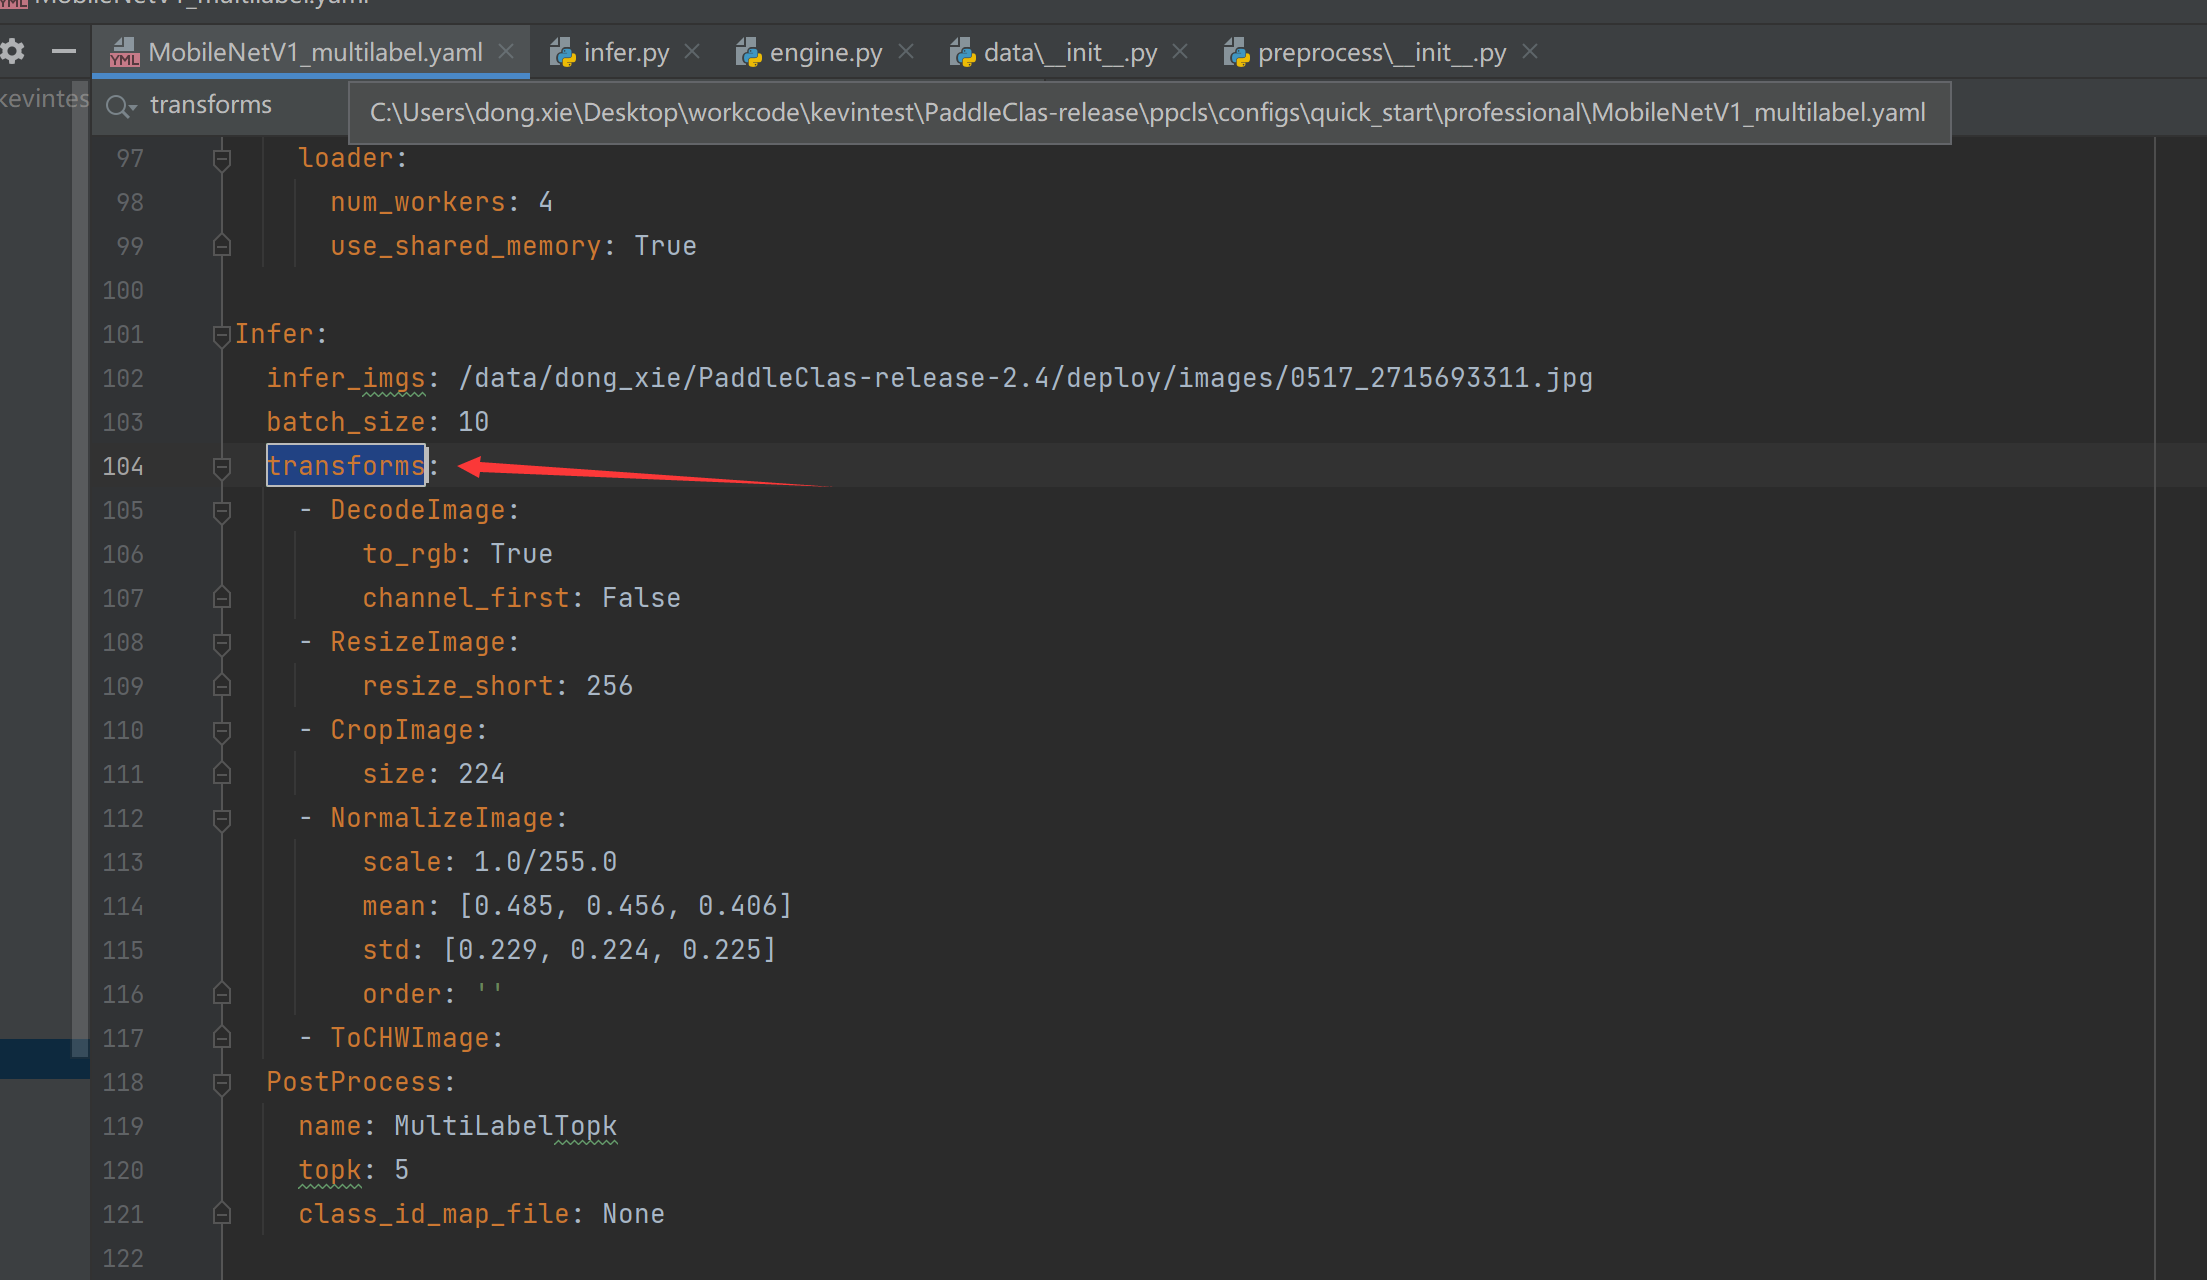The height and width of the screenshot is (1280, 2207).
Task: Click the YML file icon on MobileNetV1 tab
Action: pos(124,52)
